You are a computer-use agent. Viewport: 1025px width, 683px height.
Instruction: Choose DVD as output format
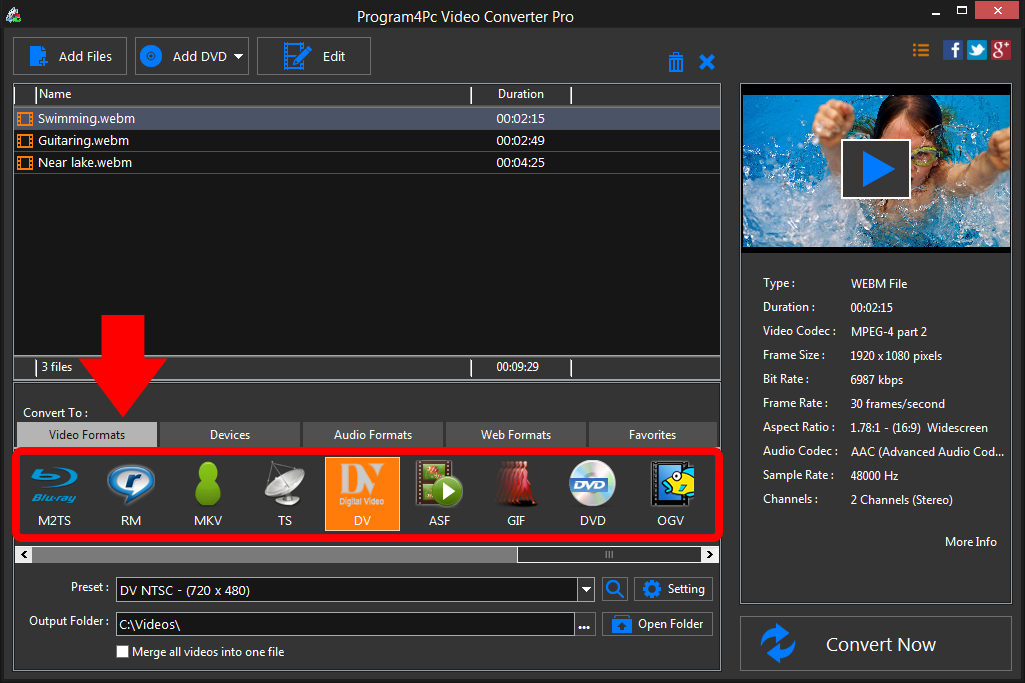coord(593,493)
